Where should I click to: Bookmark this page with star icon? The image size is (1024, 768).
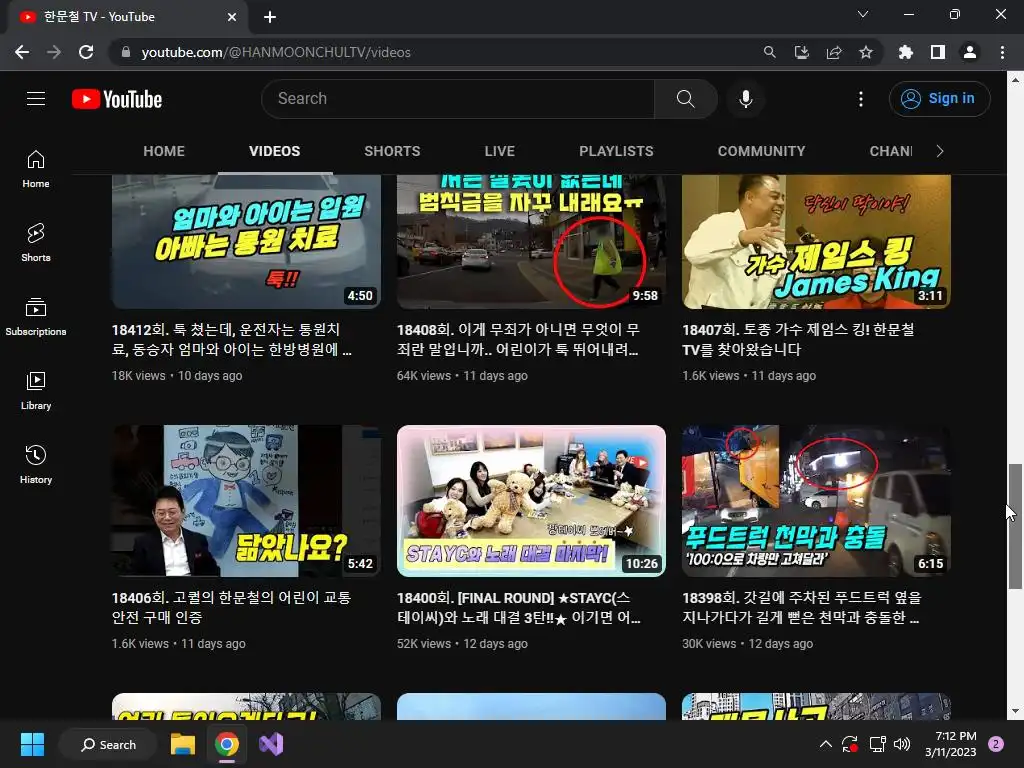[866, 52]
